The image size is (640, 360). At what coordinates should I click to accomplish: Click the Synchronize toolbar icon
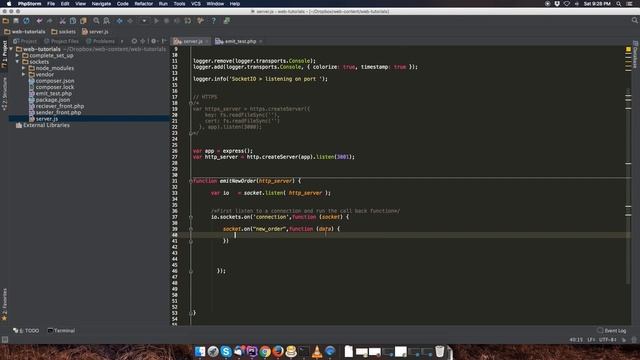[26, 21]
